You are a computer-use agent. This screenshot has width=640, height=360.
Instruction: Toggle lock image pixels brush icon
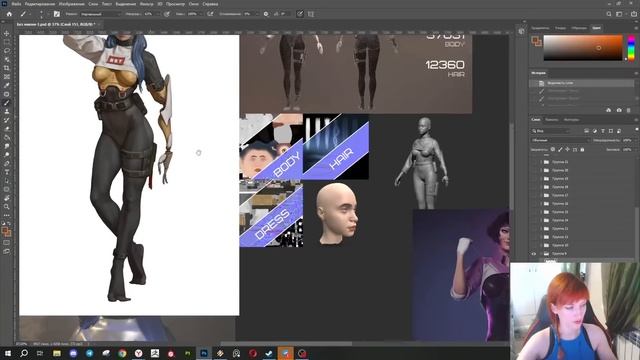coord(560,150)
